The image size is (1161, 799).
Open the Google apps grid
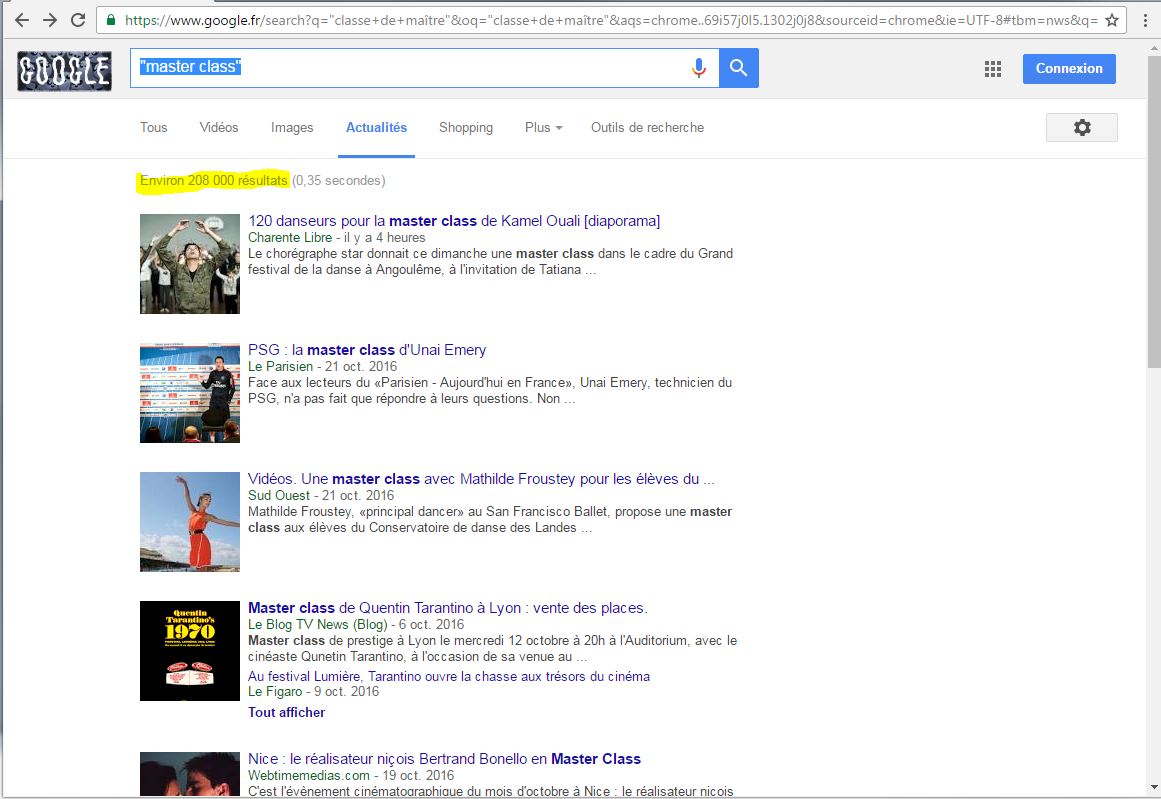[x=993, y=69]
